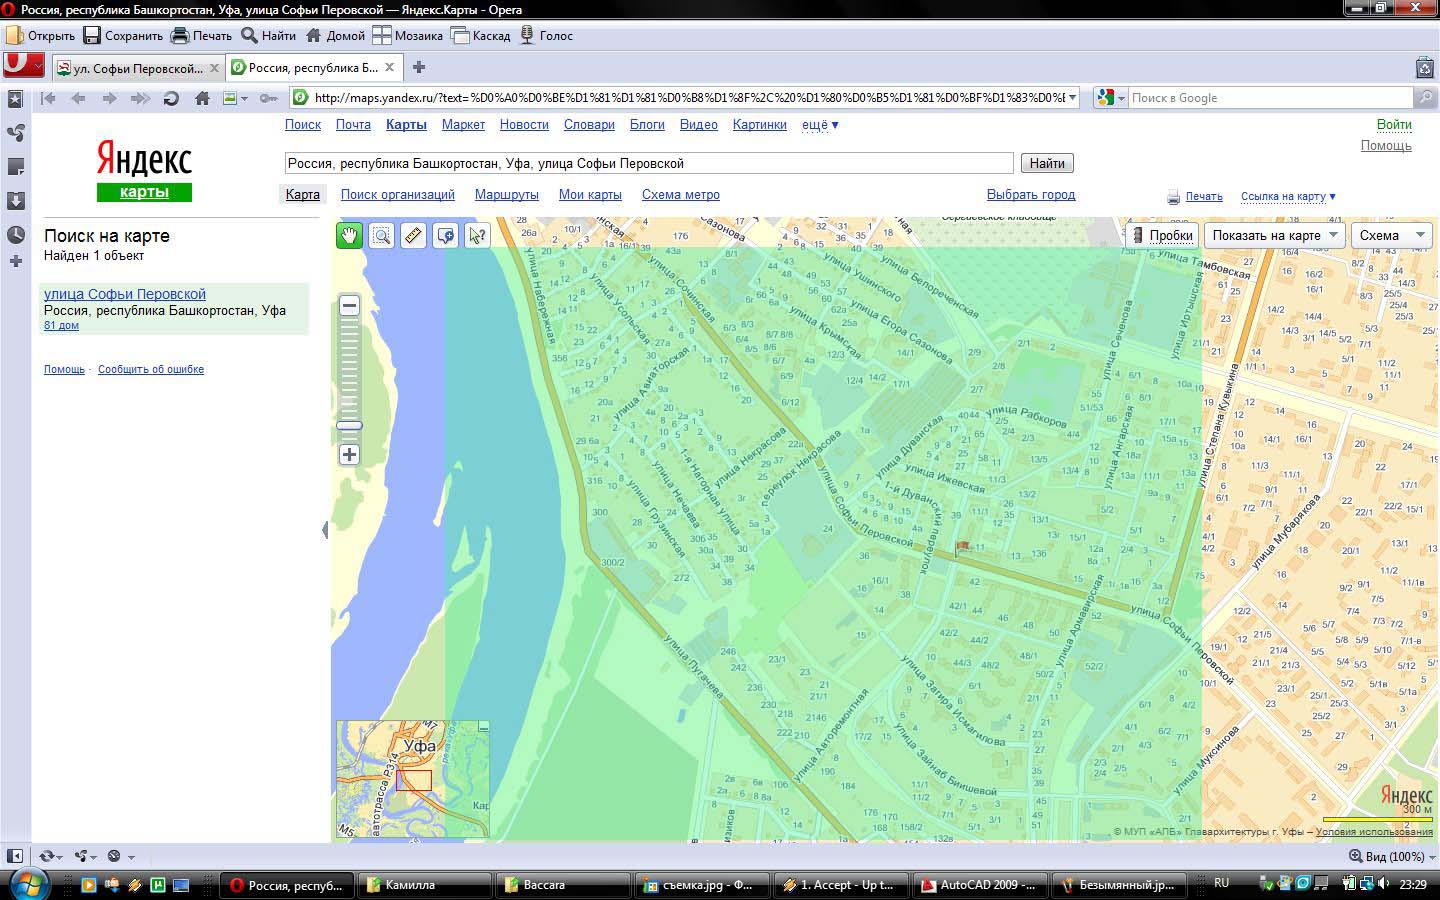Go to Opera home page icon
Image resolution: width=1440 pixels, height=900 pixels.
point(202,98)
